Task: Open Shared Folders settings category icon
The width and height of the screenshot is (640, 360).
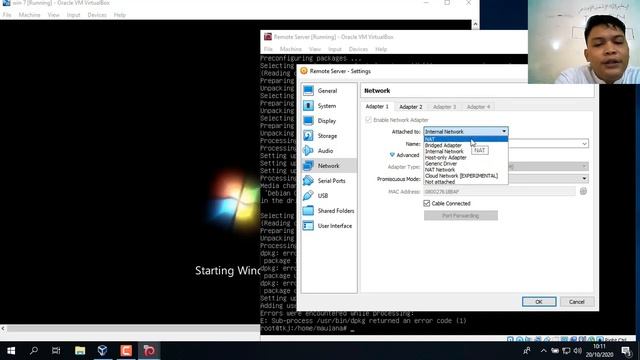Action: [x=309, y=211]
